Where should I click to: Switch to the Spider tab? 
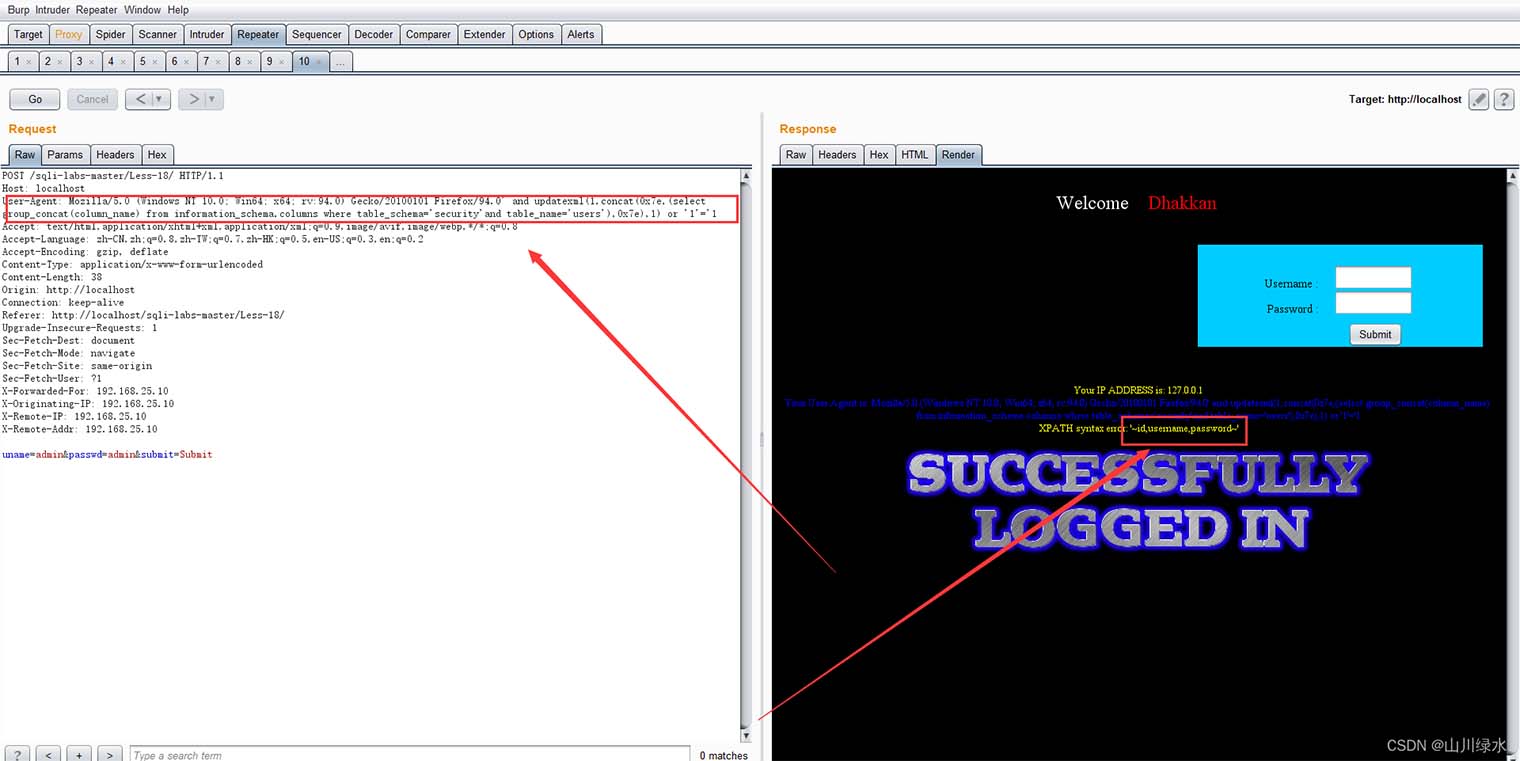click(x=111, y=34)
